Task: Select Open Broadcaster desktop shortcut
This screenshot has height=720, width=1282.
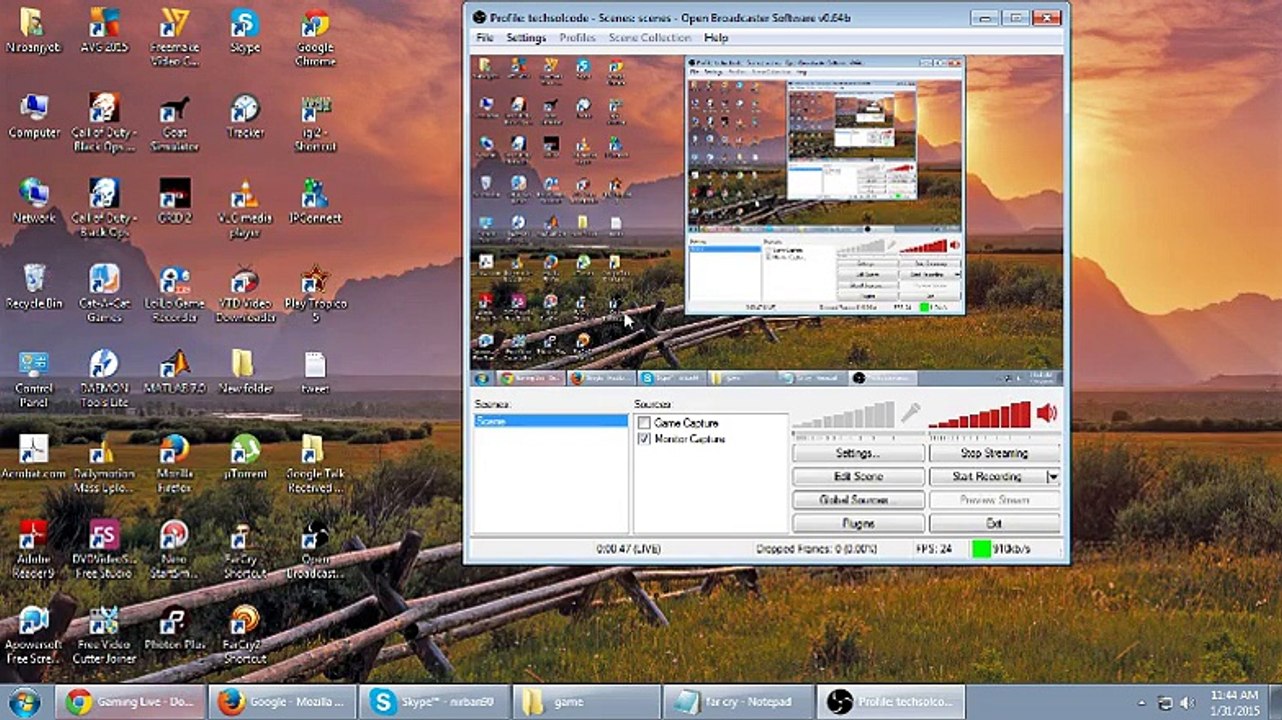Action: point(314,547)
